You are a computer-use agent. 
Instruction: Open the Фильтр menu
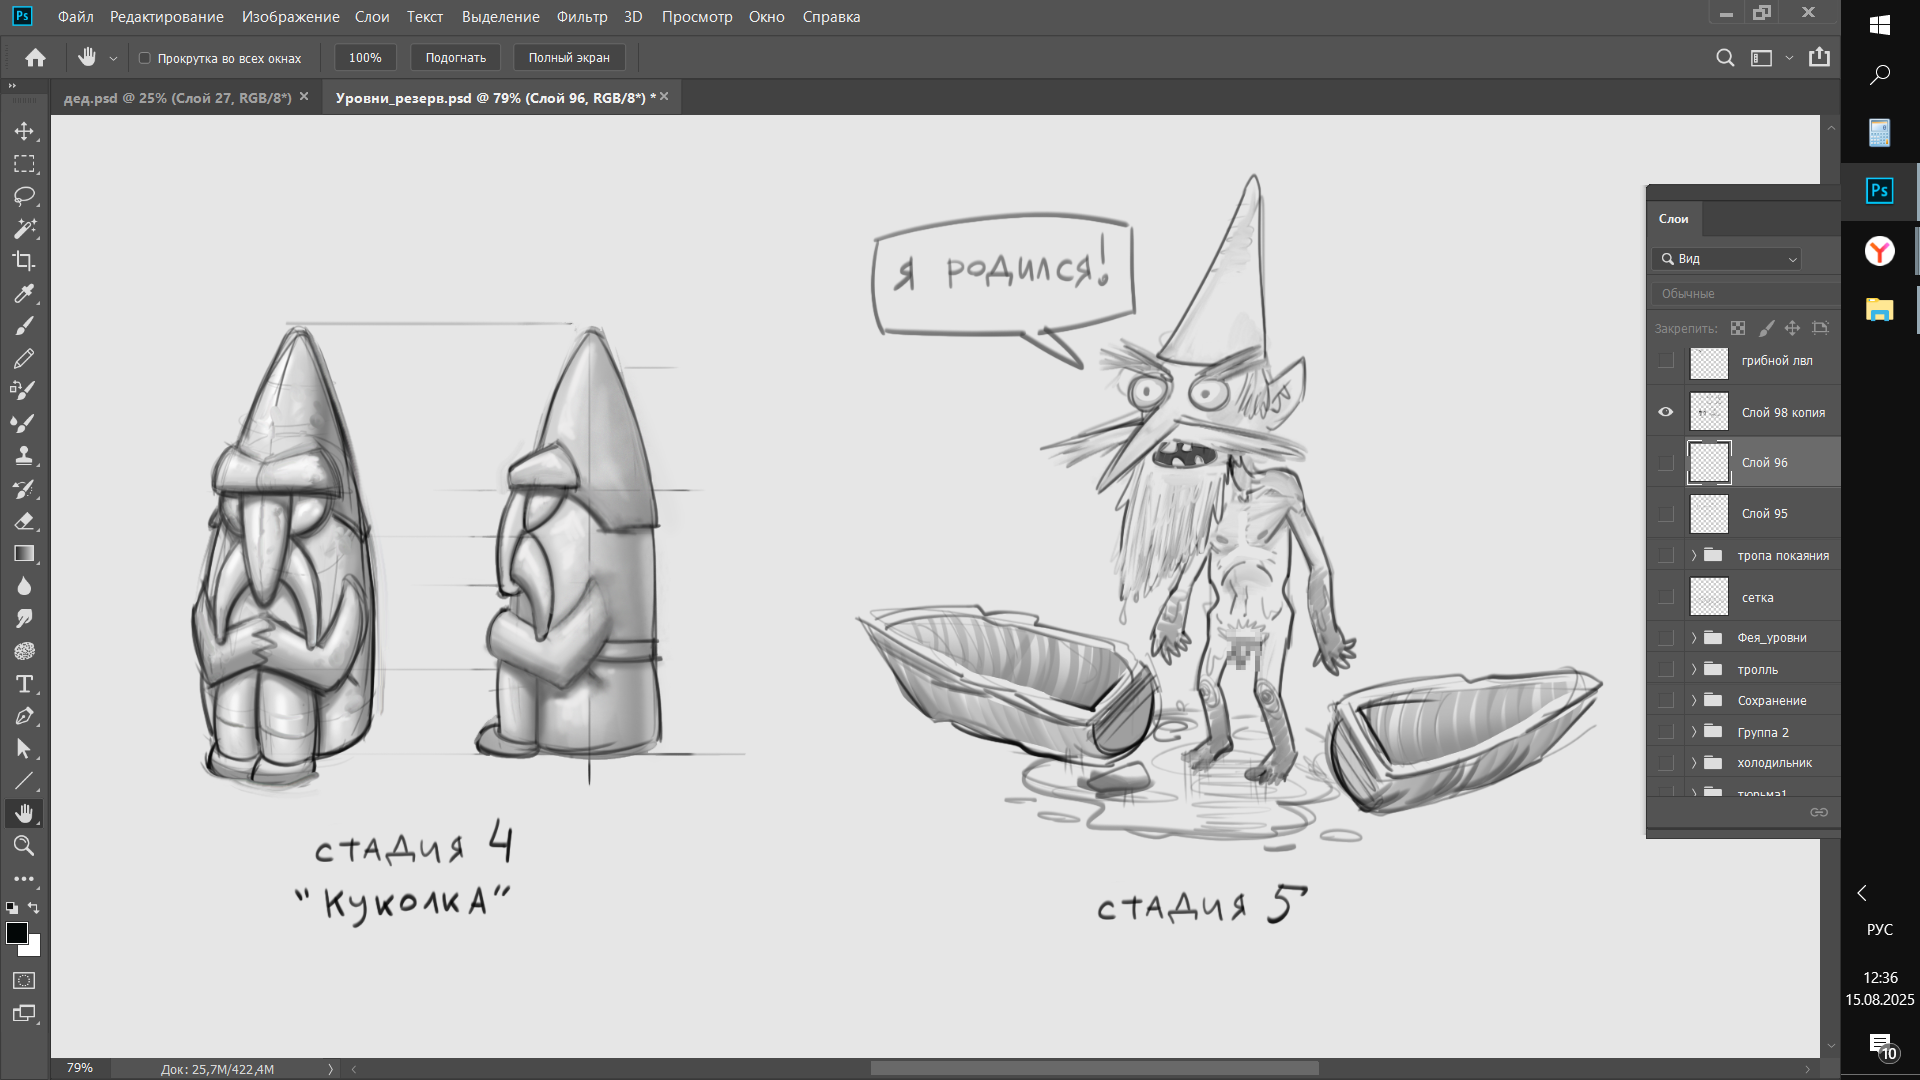(x=581, y=17)
